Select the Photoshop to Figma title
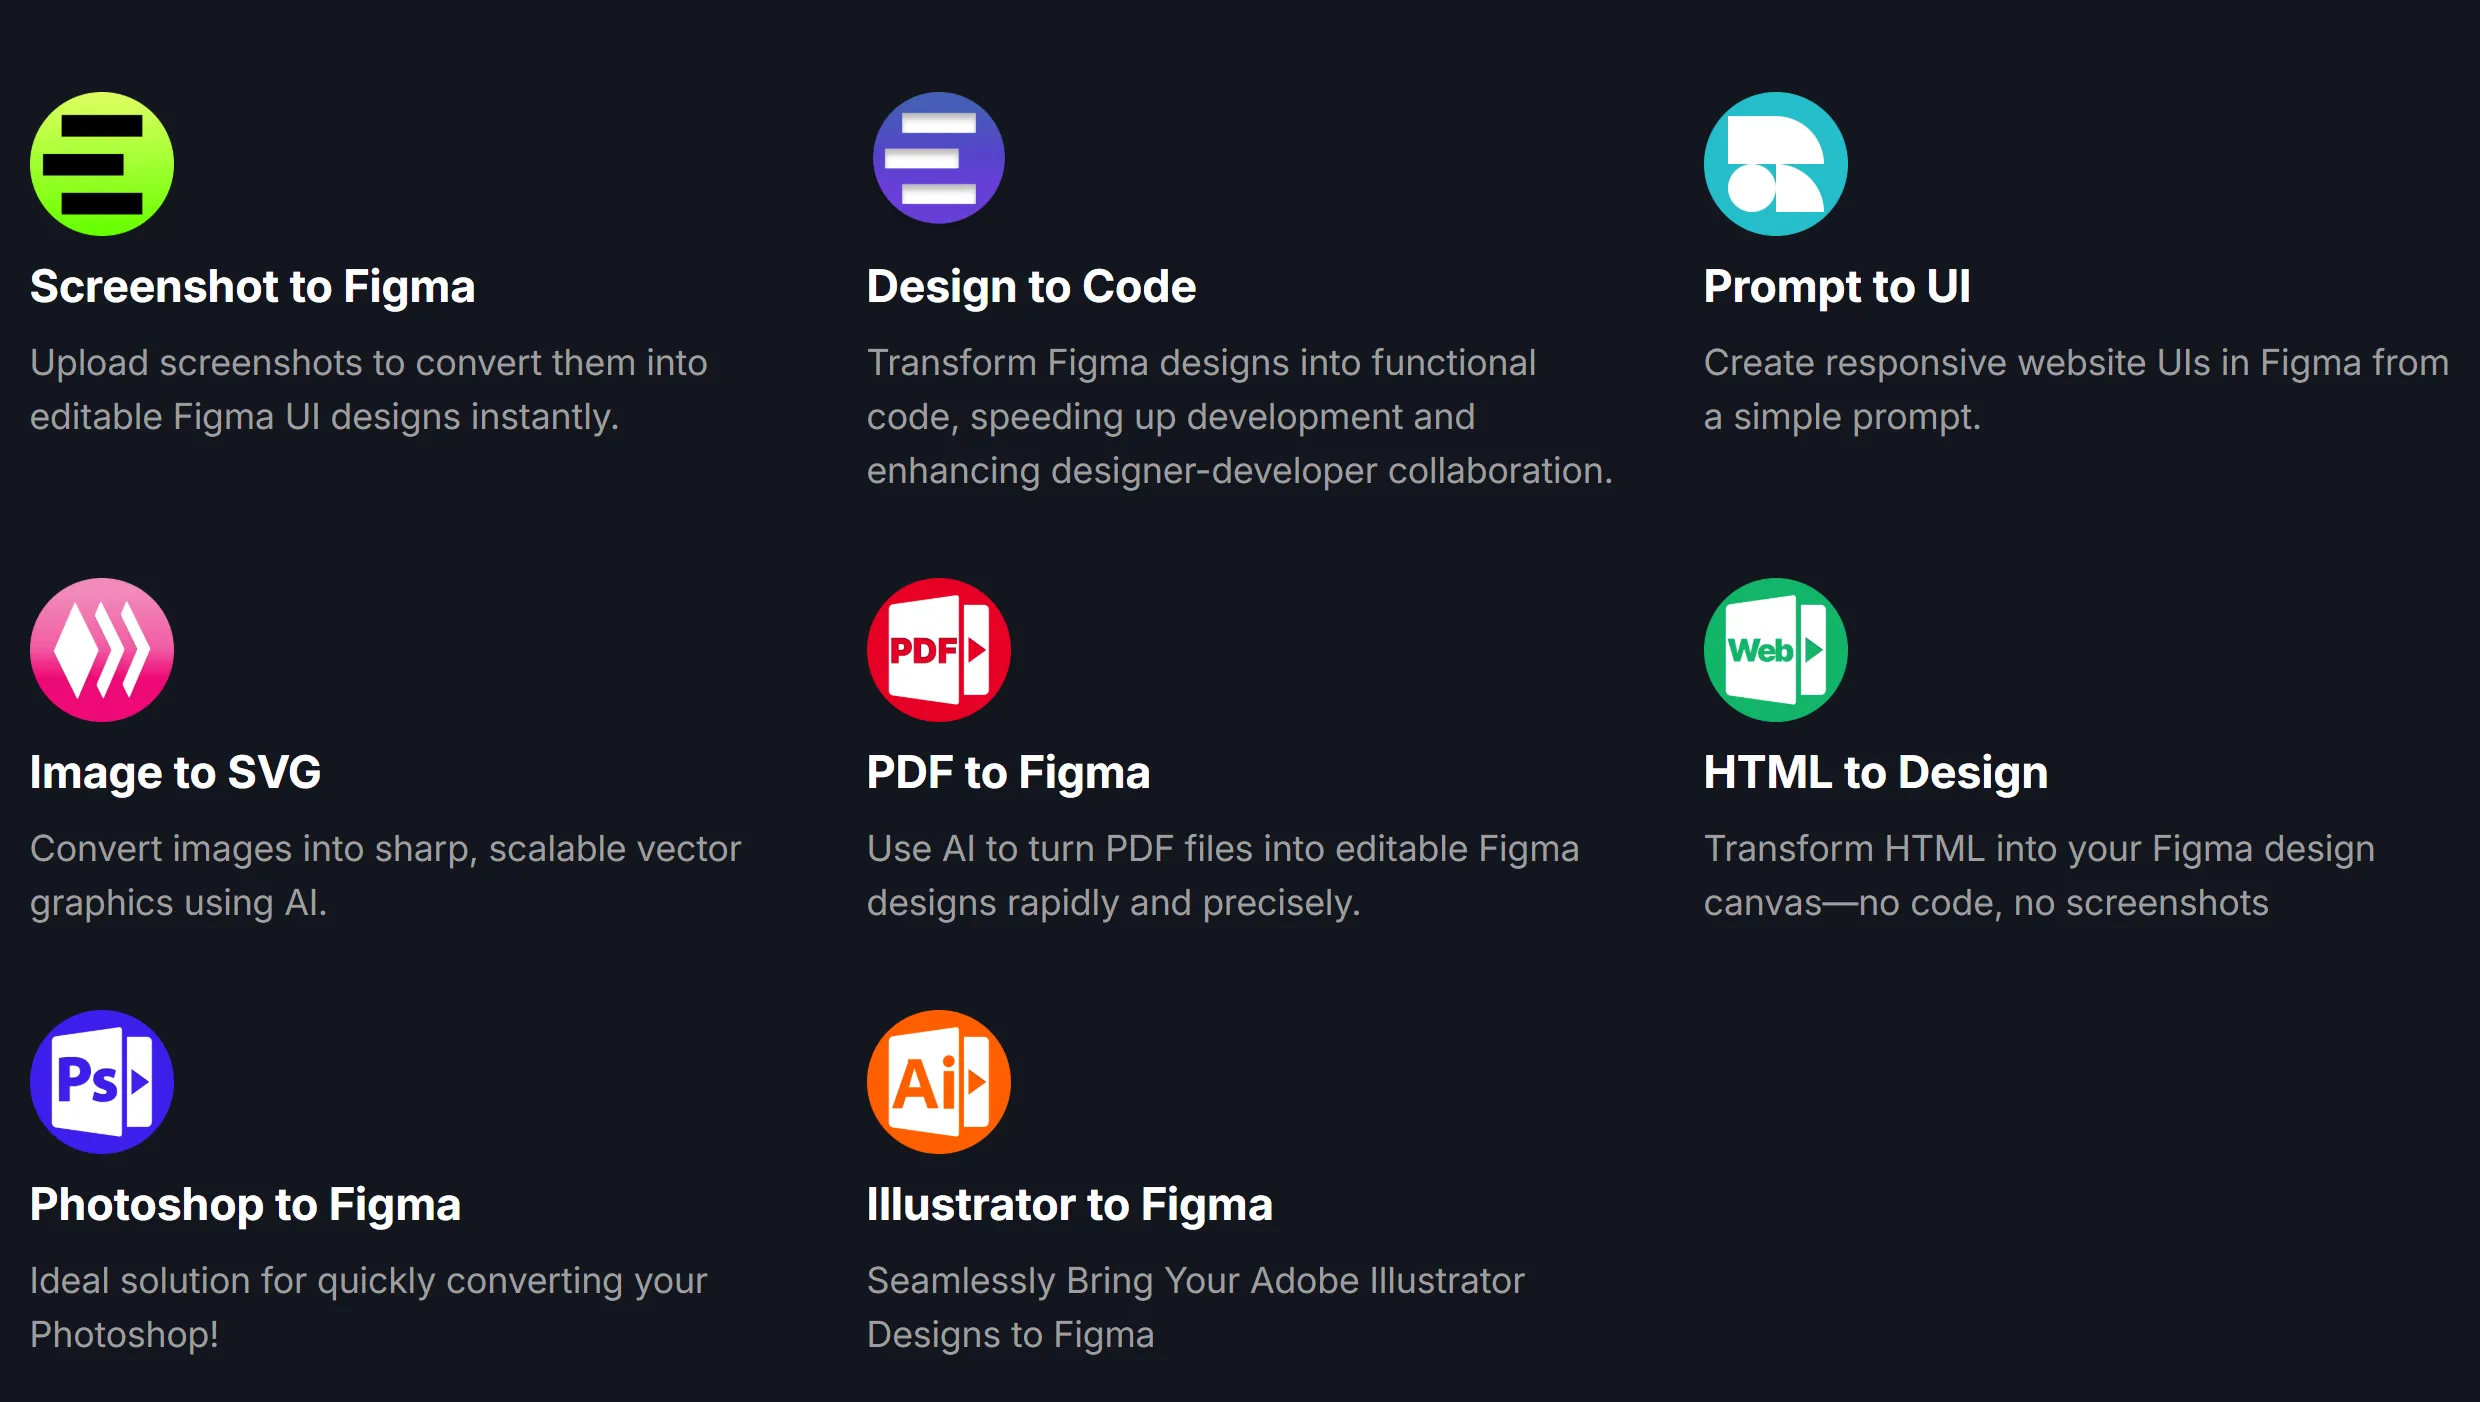Viewport: 2480px width, 1402px height. click(x=245, y=1205)
